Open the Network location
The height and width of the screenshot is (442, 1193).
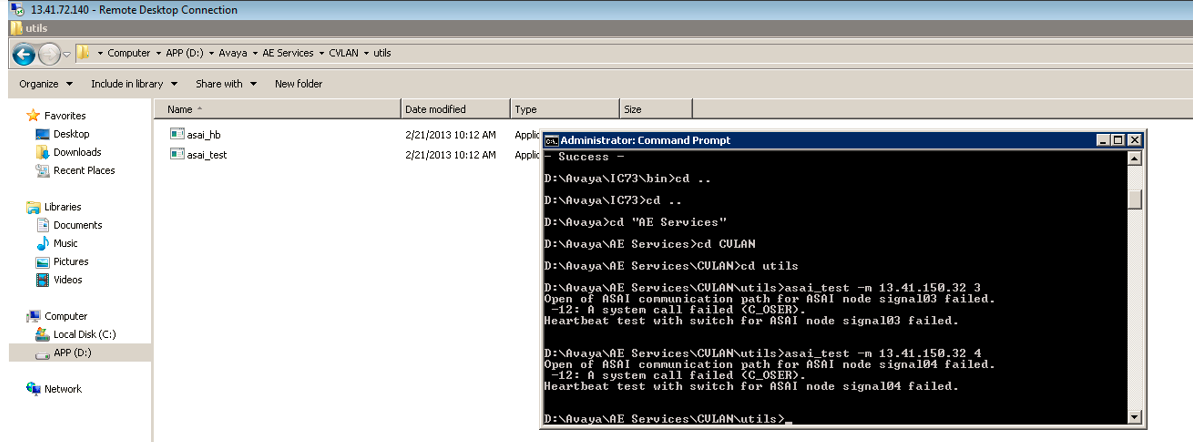62,389
